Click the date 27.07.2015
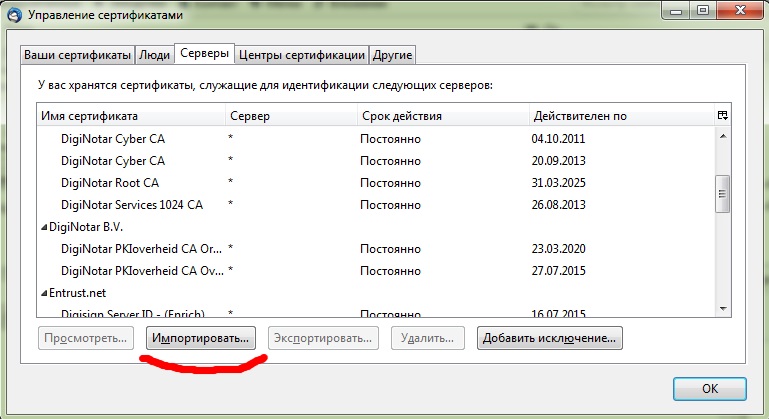Viewport: 769px width, 419px height. 559,271
